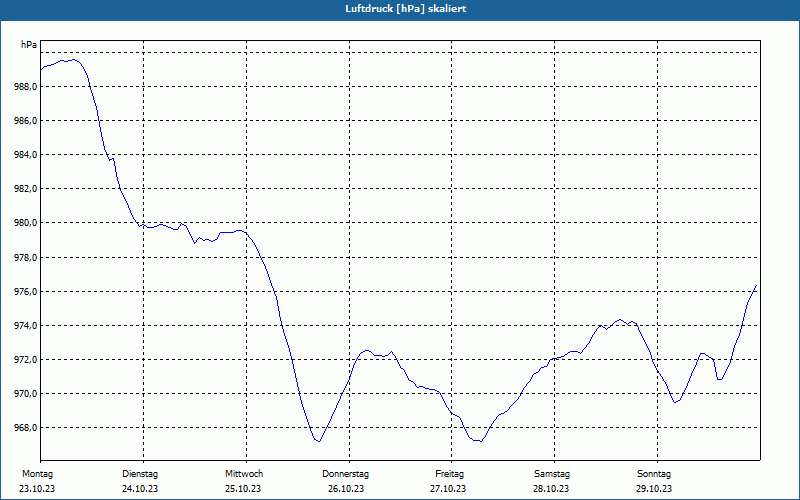Click the end point of the blue curve
This screenshot has width=800, height=500.
pyautogui.click(x=756, y=285)
